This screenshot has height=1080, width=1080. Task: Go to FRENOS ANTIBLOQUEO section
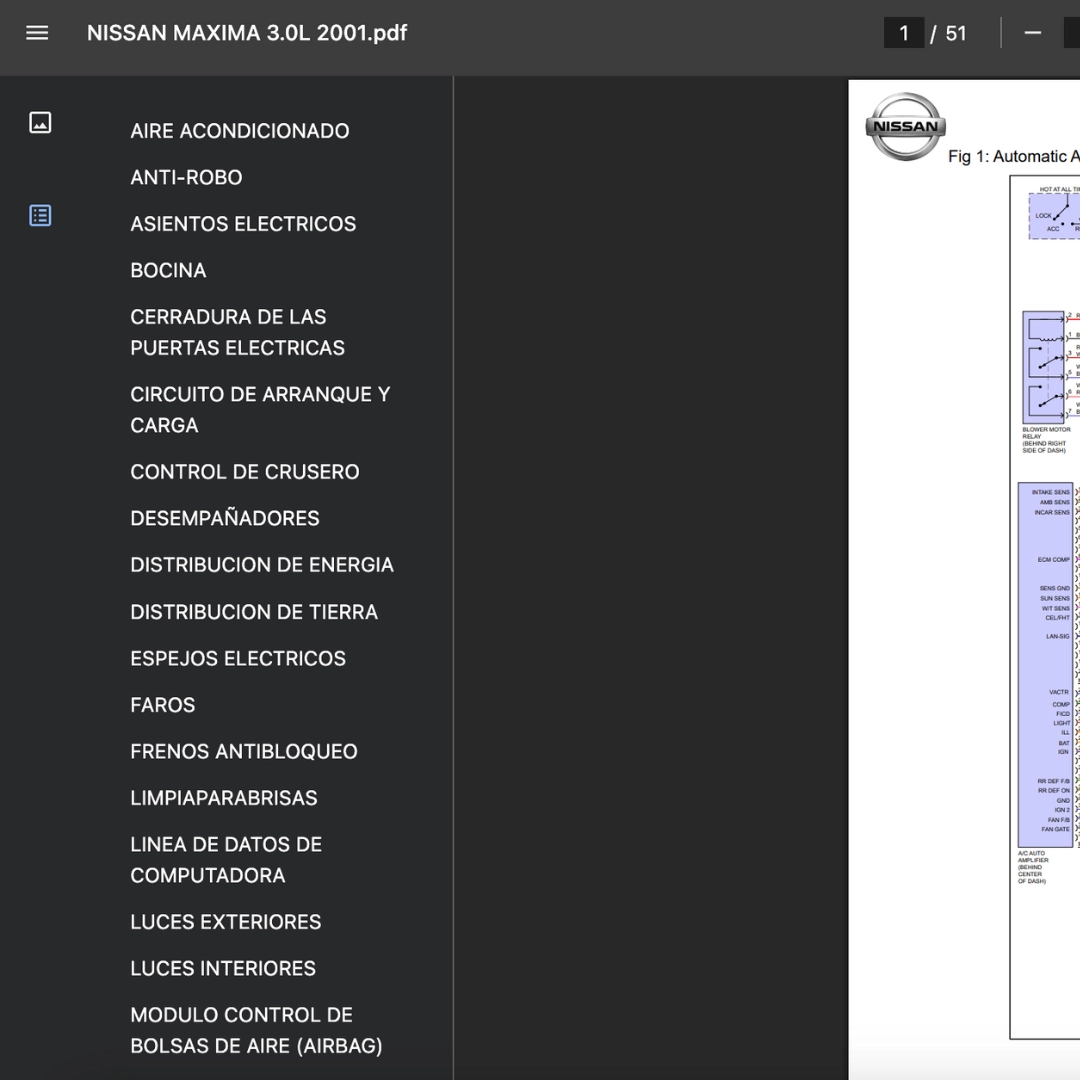(x=244, y=751)
